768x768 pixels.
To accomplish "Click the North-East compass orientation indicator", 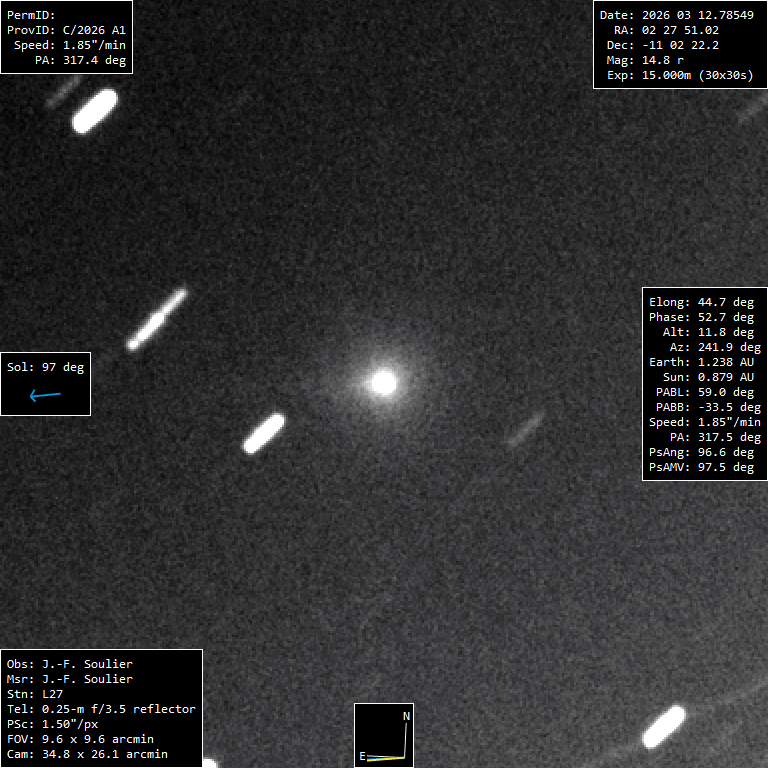I will pyautogui.click(x=384, y=735).
